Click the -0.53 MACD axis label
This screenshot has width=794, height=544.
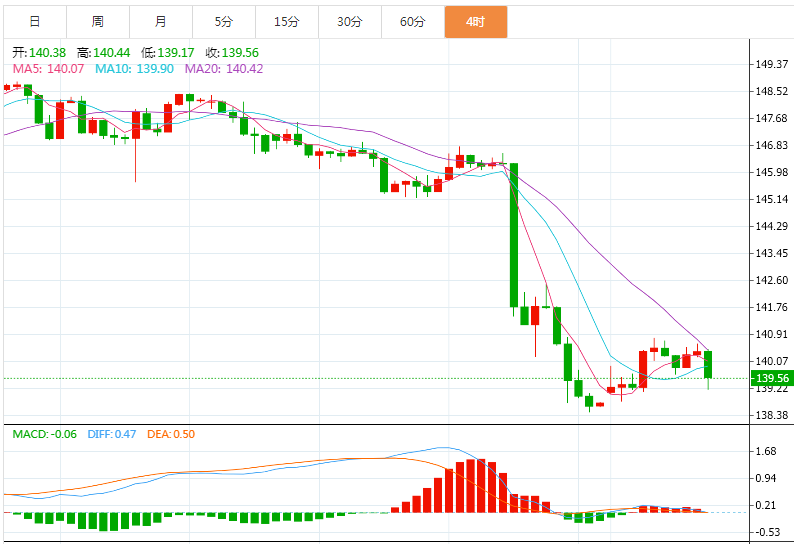(768, 532)
